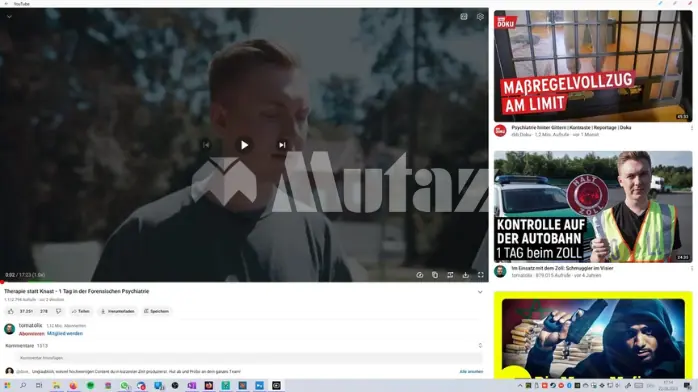Open Im Einsatz mit dem Zoll title
The height and width of the screenshot is (392, 698).
[562, 268]
